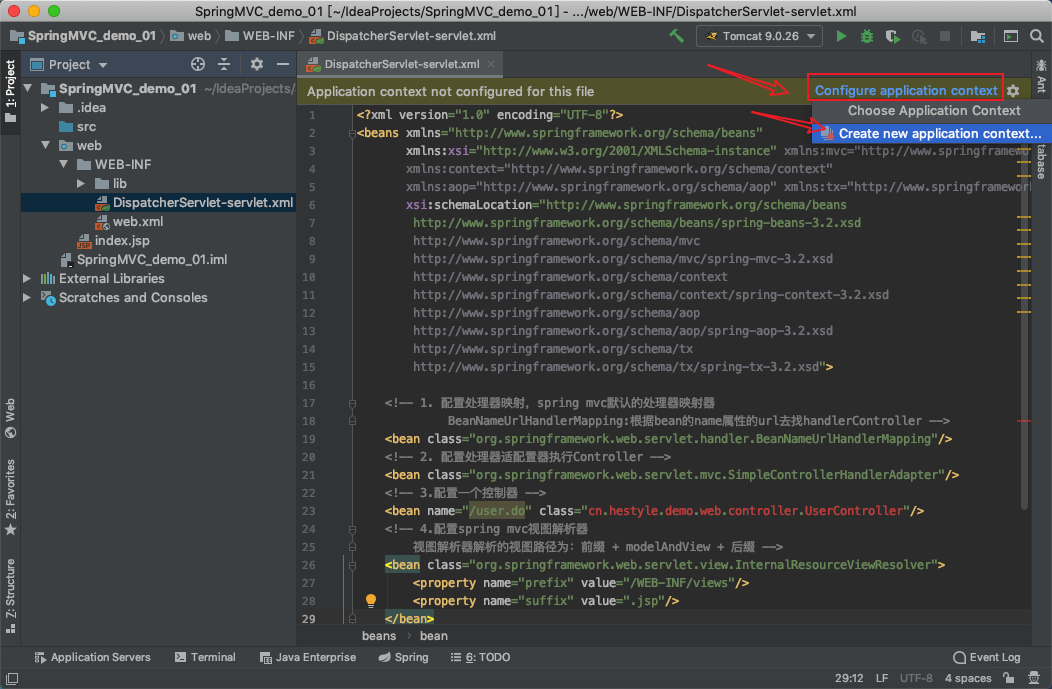Click the 29:12 cursor position
Screen dimensions: 1052x689
pos(849,678)
